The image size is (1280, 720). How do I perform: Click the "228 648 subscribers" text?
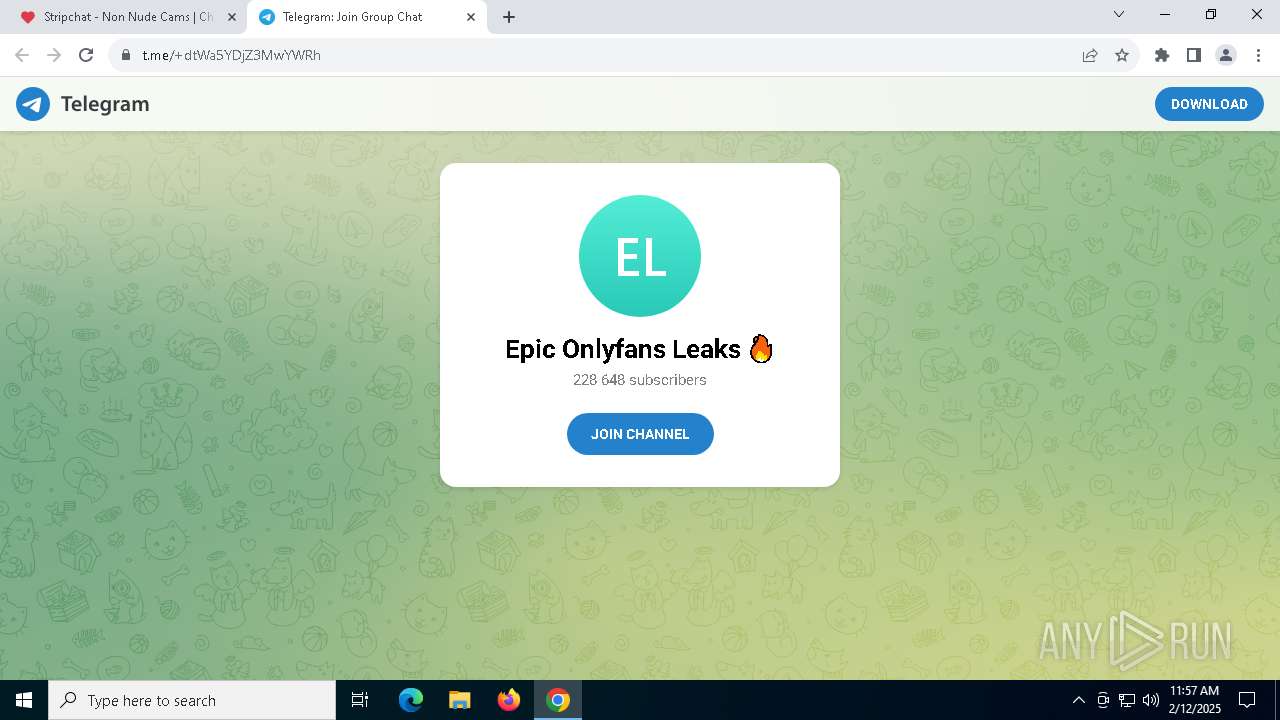(640, 380)
